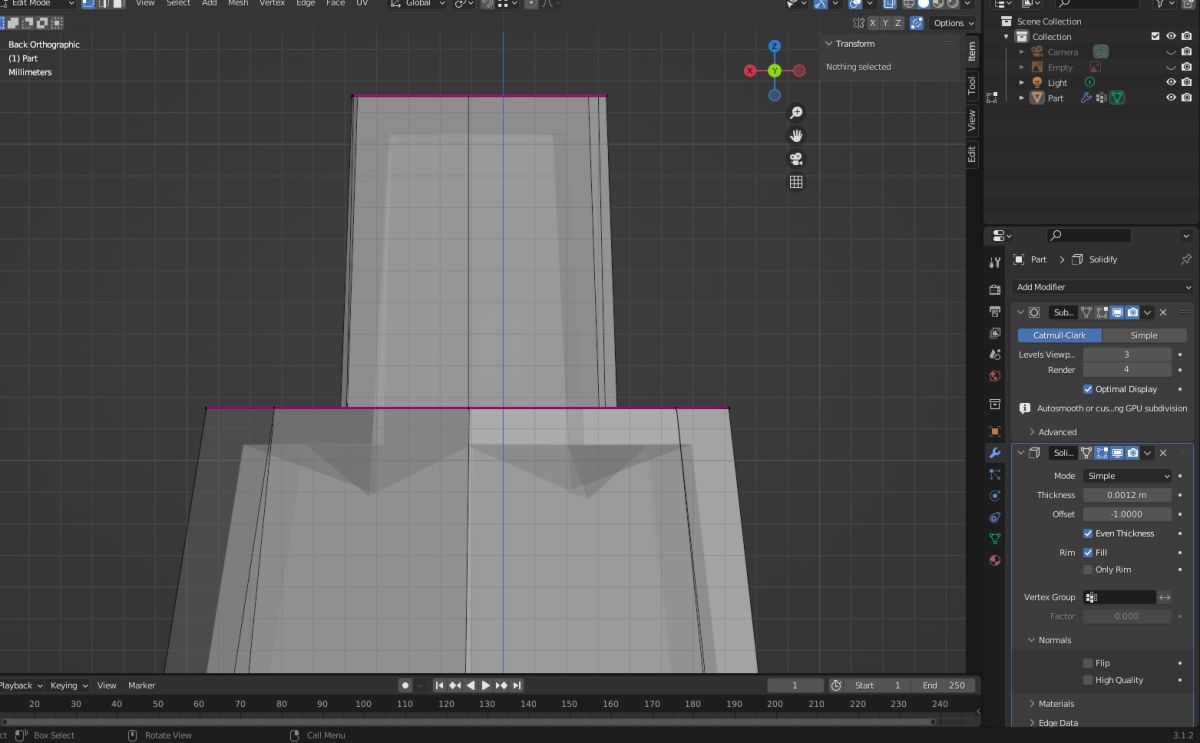The height and width of the screenshot is (743, 1200).
Task: Adjust the Solidify Offset slider
Action: tap(1127, 514)
